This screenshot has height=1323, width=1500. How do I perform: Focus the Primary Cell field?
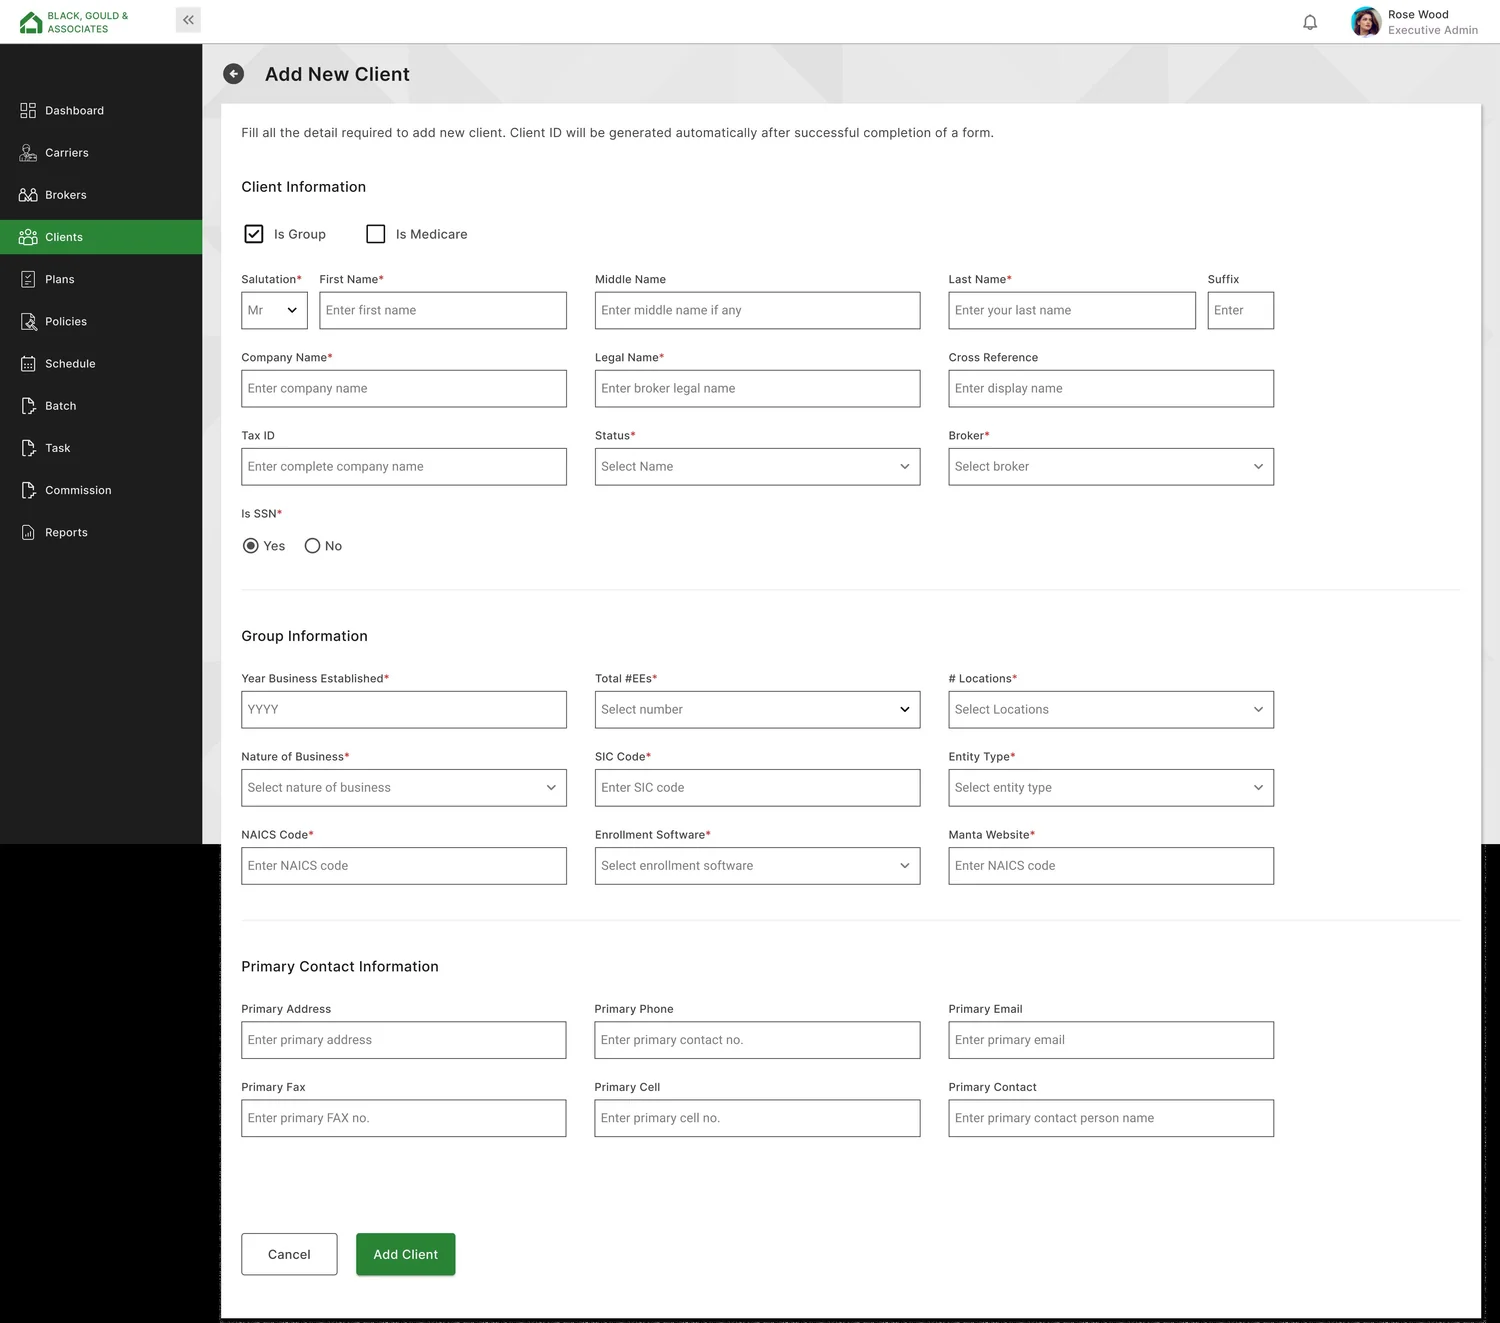coord(757,1118)
